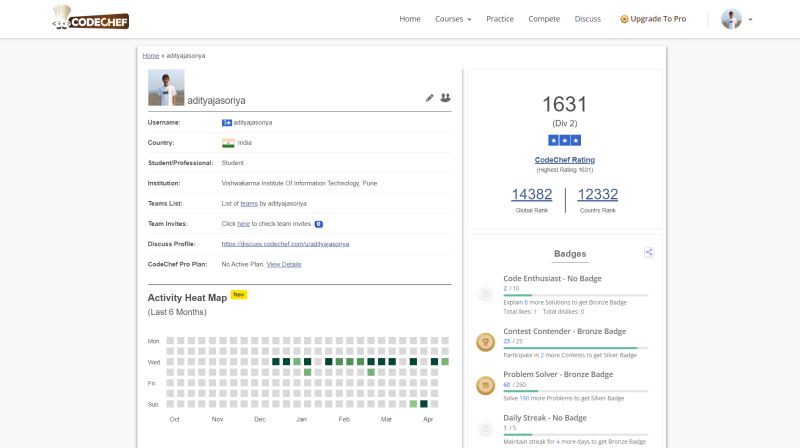Viewport: 800px width, 448px height.
Task: Click the Upgrade To Pro button
Action: pos(653,19)
